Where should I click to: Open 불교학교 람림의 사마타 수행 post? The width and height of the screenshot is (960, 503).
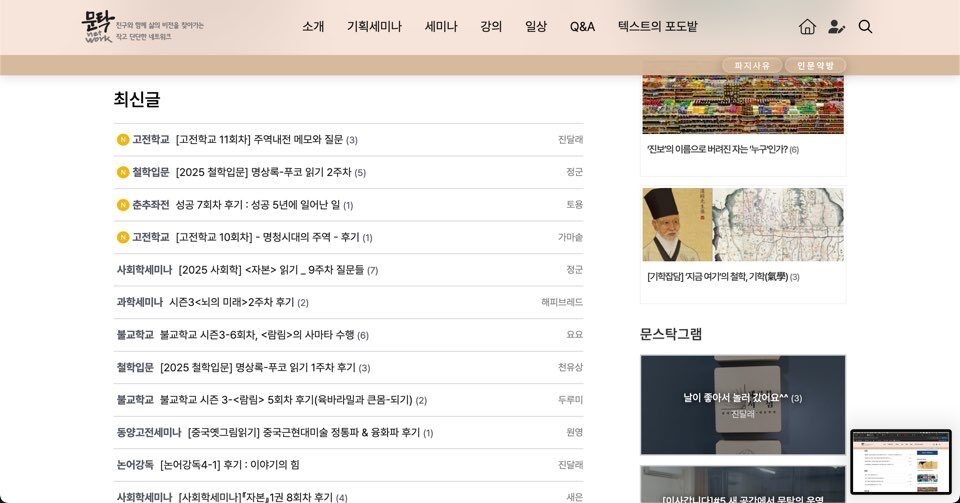257,335
